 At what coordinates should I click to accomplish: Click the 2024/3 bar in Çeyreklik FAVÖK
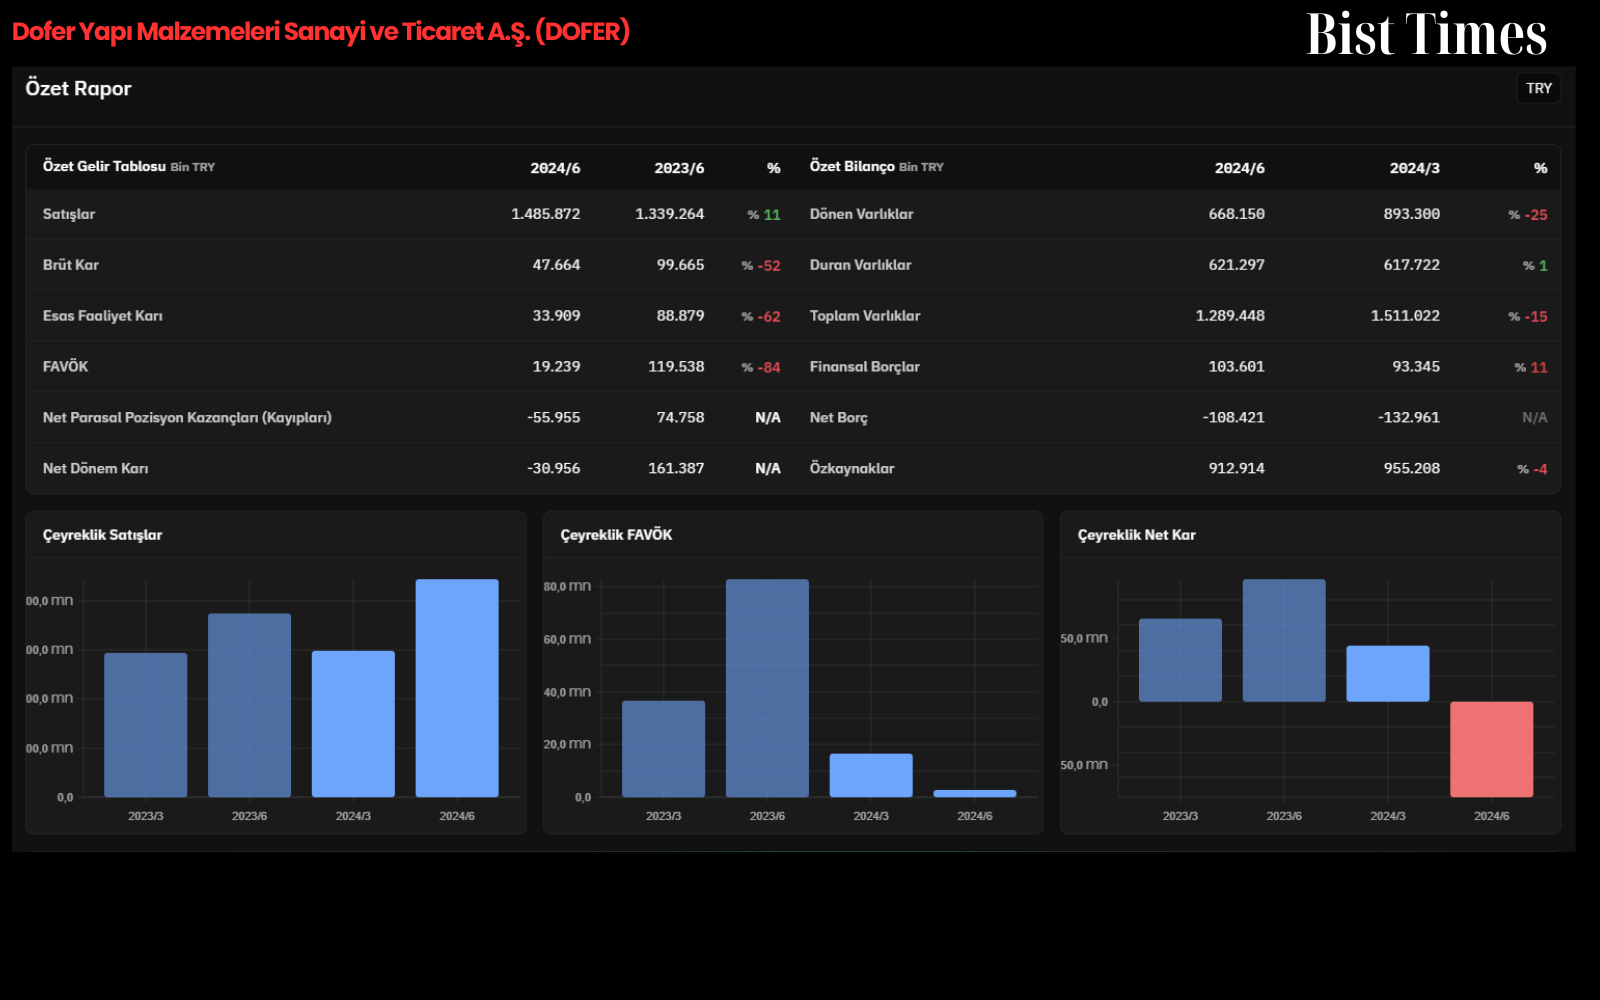coord(871,775)
